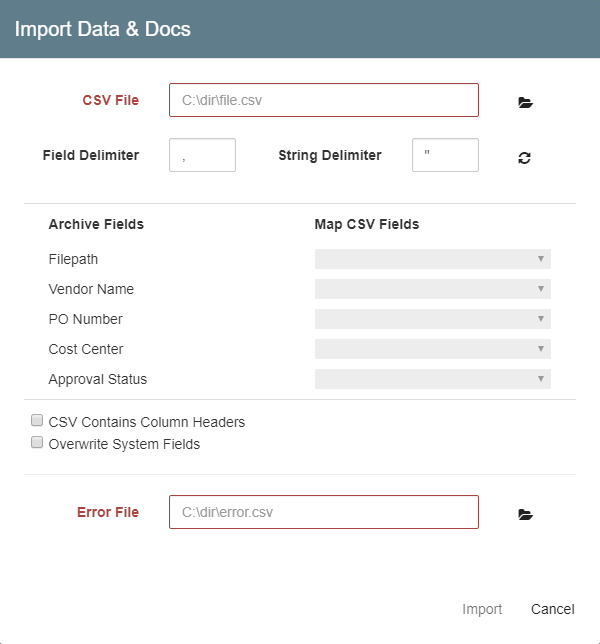Toggle the Overwrite System Fields checkbox
The width and height of the screenshot is (600, 644).
click(x=38, y=443)
